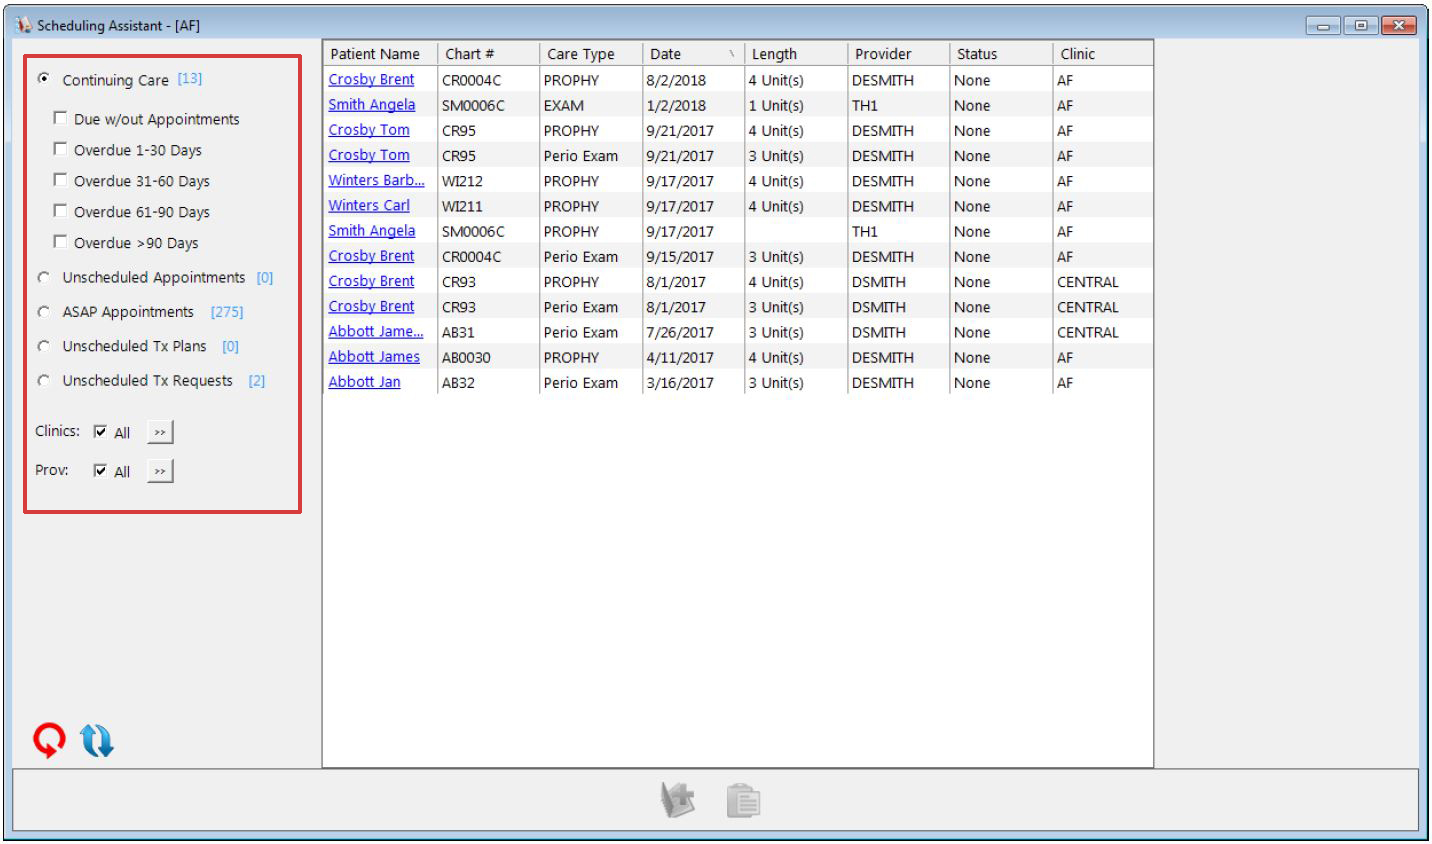Open the Abbott Jan patient link
1432x844 pixels.
(x=363, y=382)
